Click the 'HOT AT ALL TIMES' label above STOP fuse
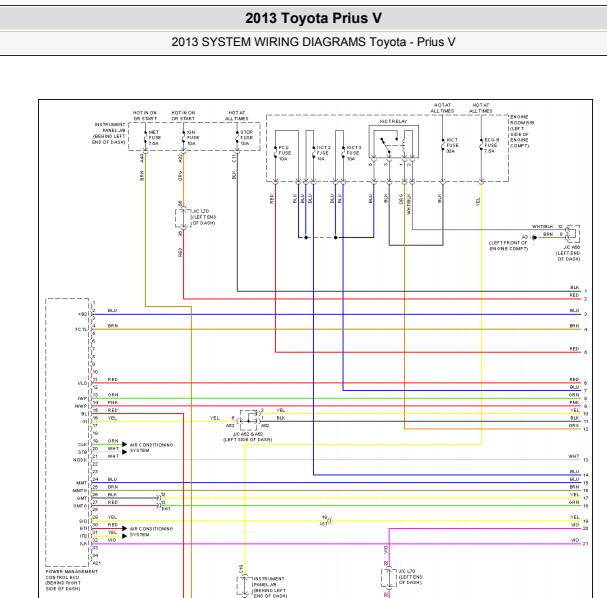This screenshot has width=607, height=598. pos(237,116)
